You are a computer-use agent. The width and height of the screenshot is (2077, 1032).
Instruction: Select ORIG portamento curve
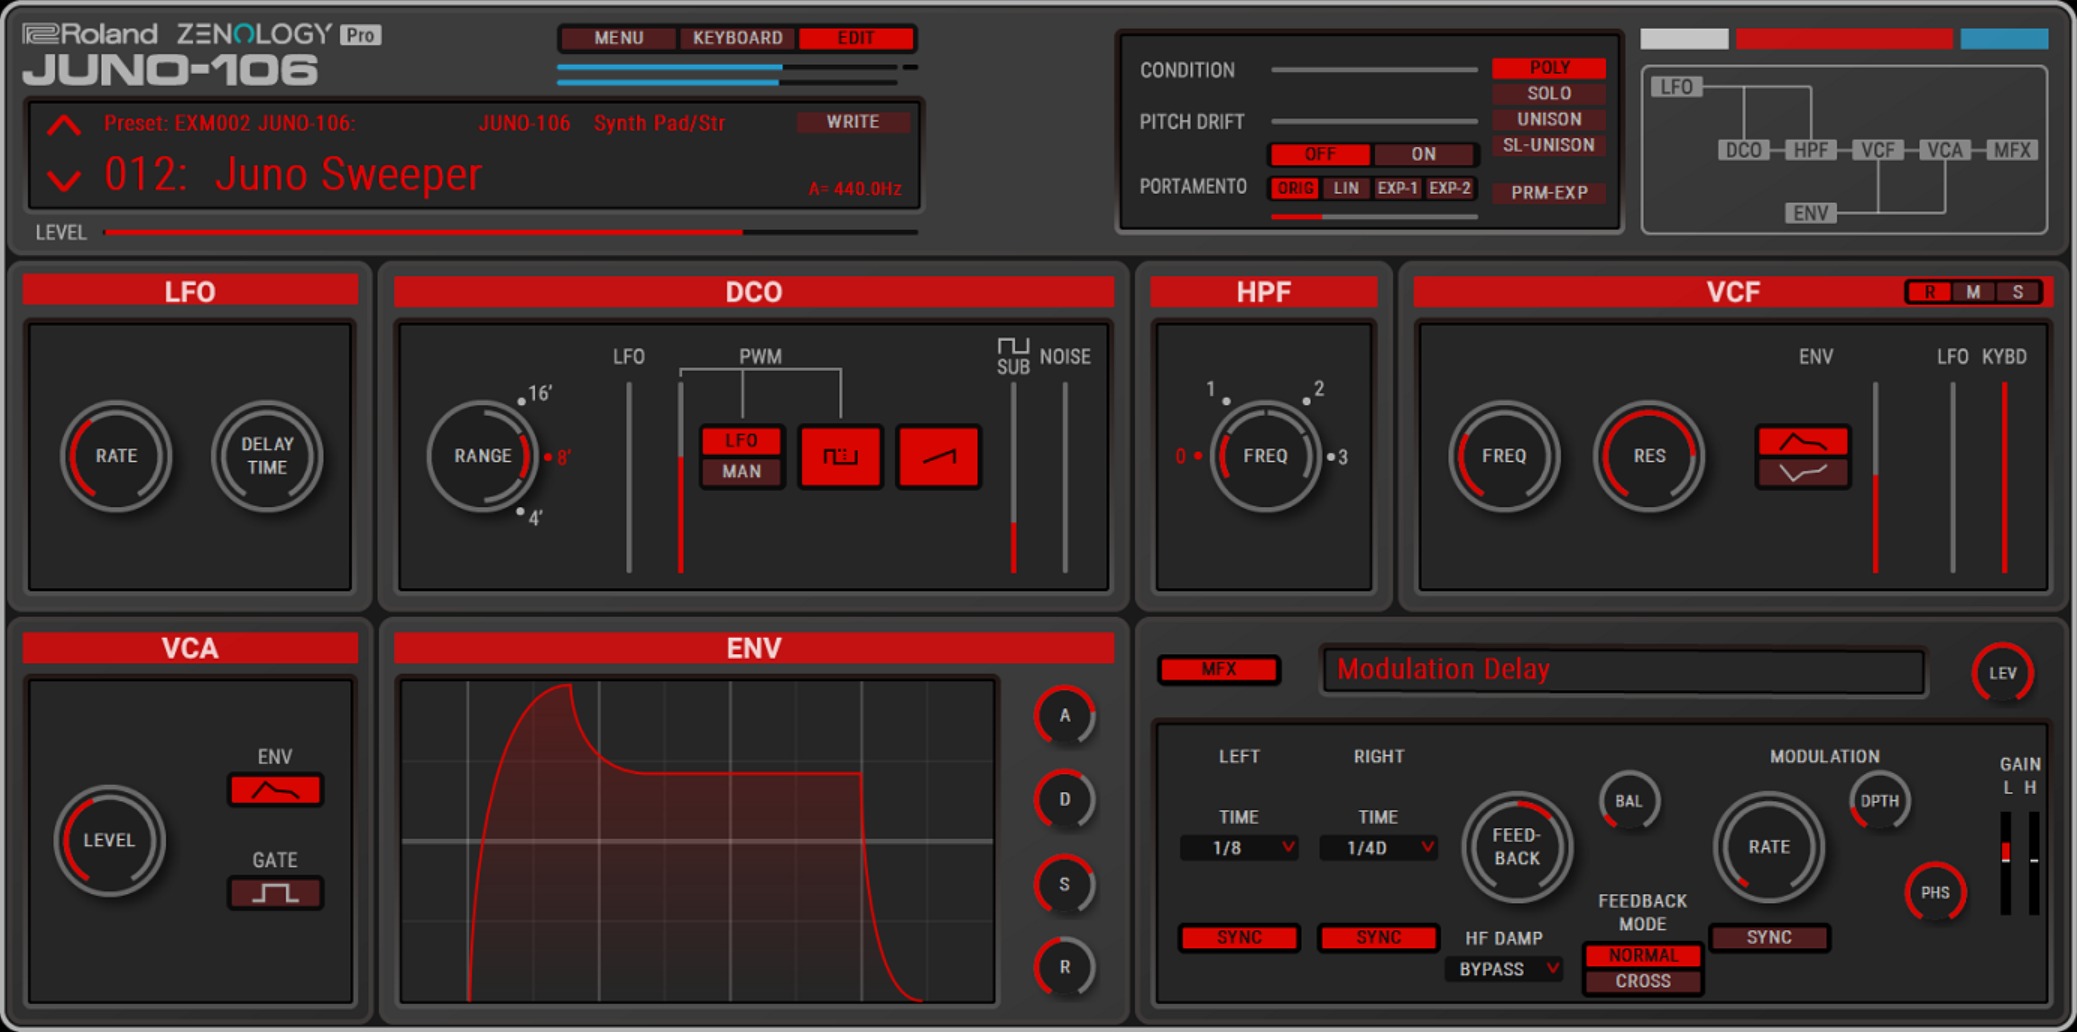point(1295,188)
